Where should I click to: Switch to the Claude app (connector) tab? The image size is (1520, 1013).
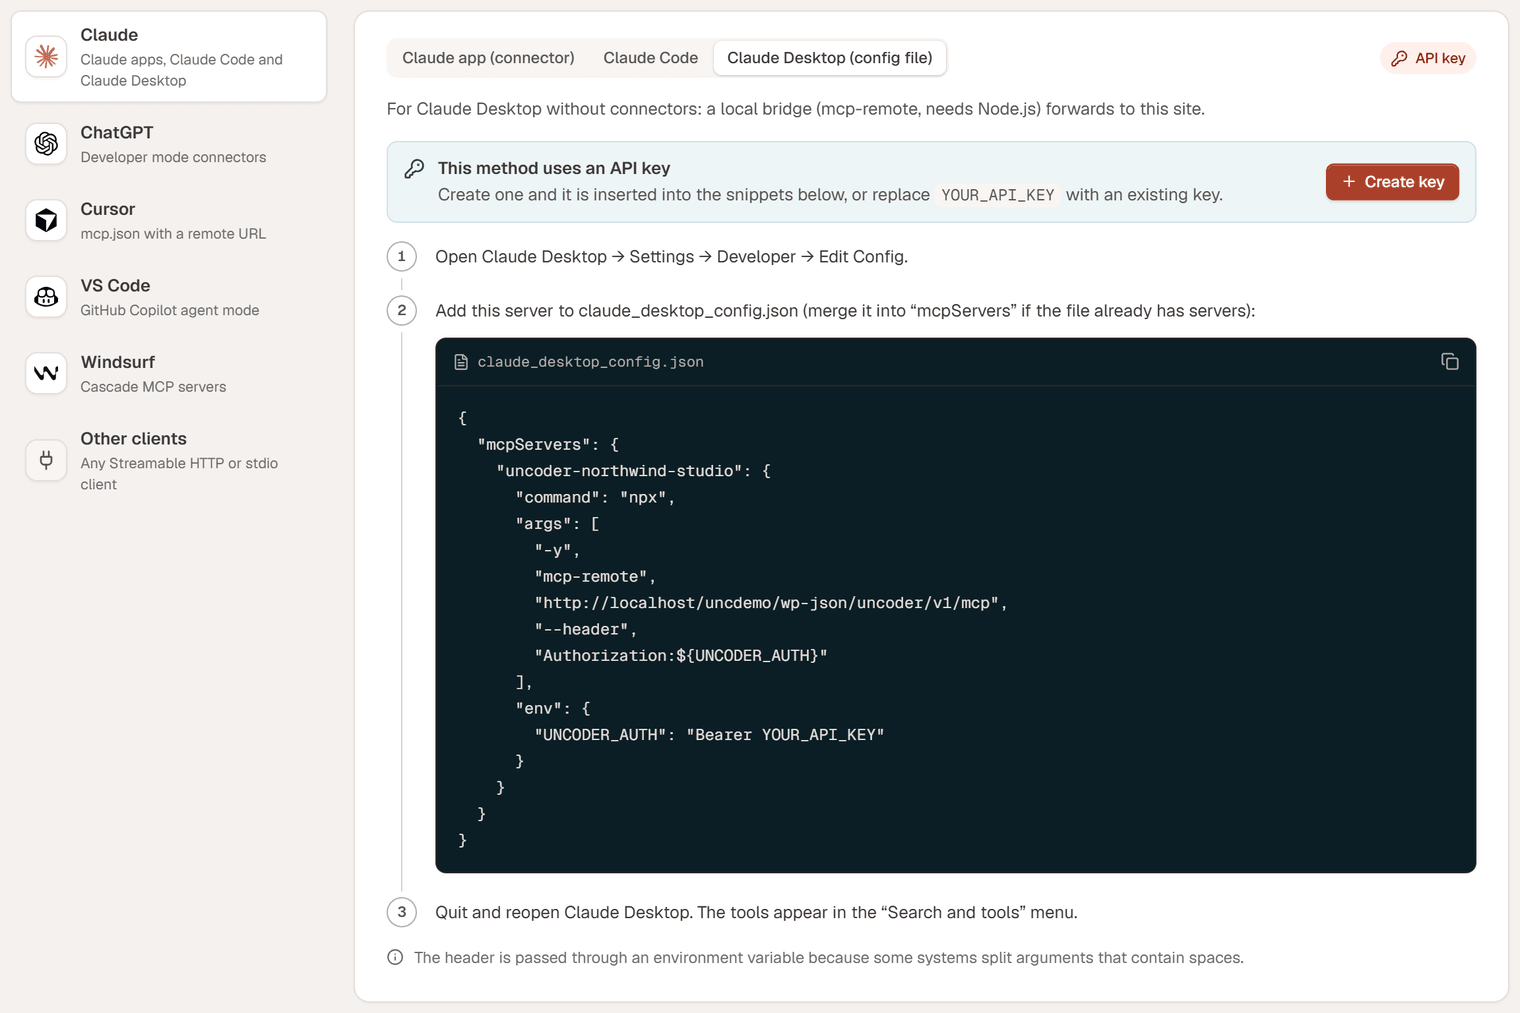click(488, 58)
